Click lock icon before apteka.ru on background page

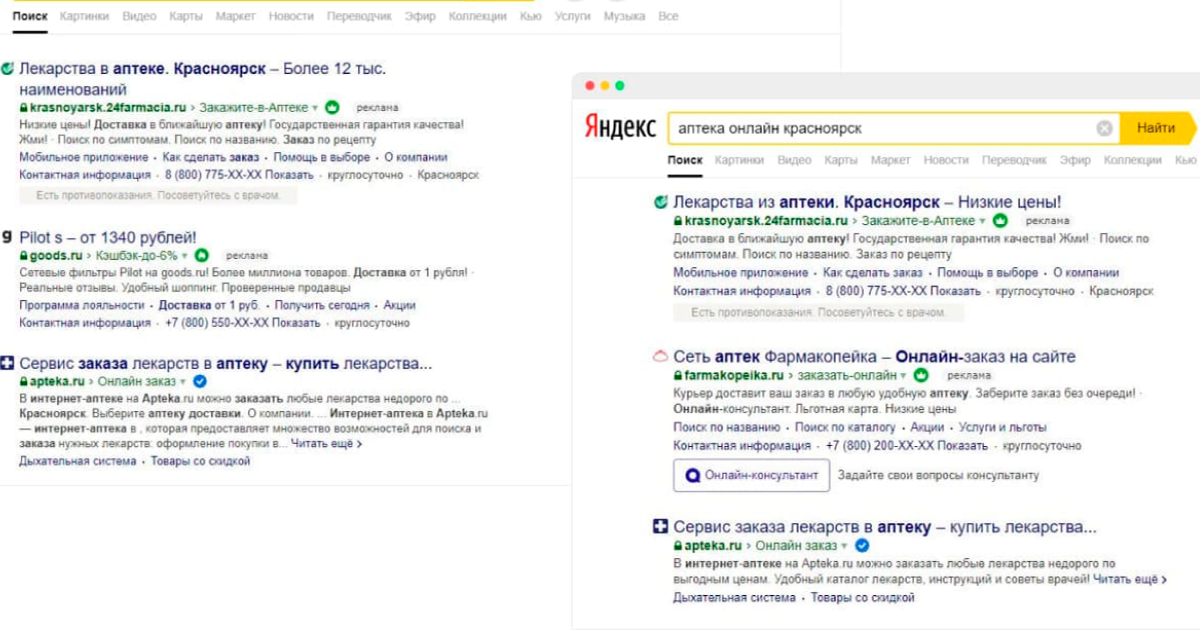click(x=23, y=382)
